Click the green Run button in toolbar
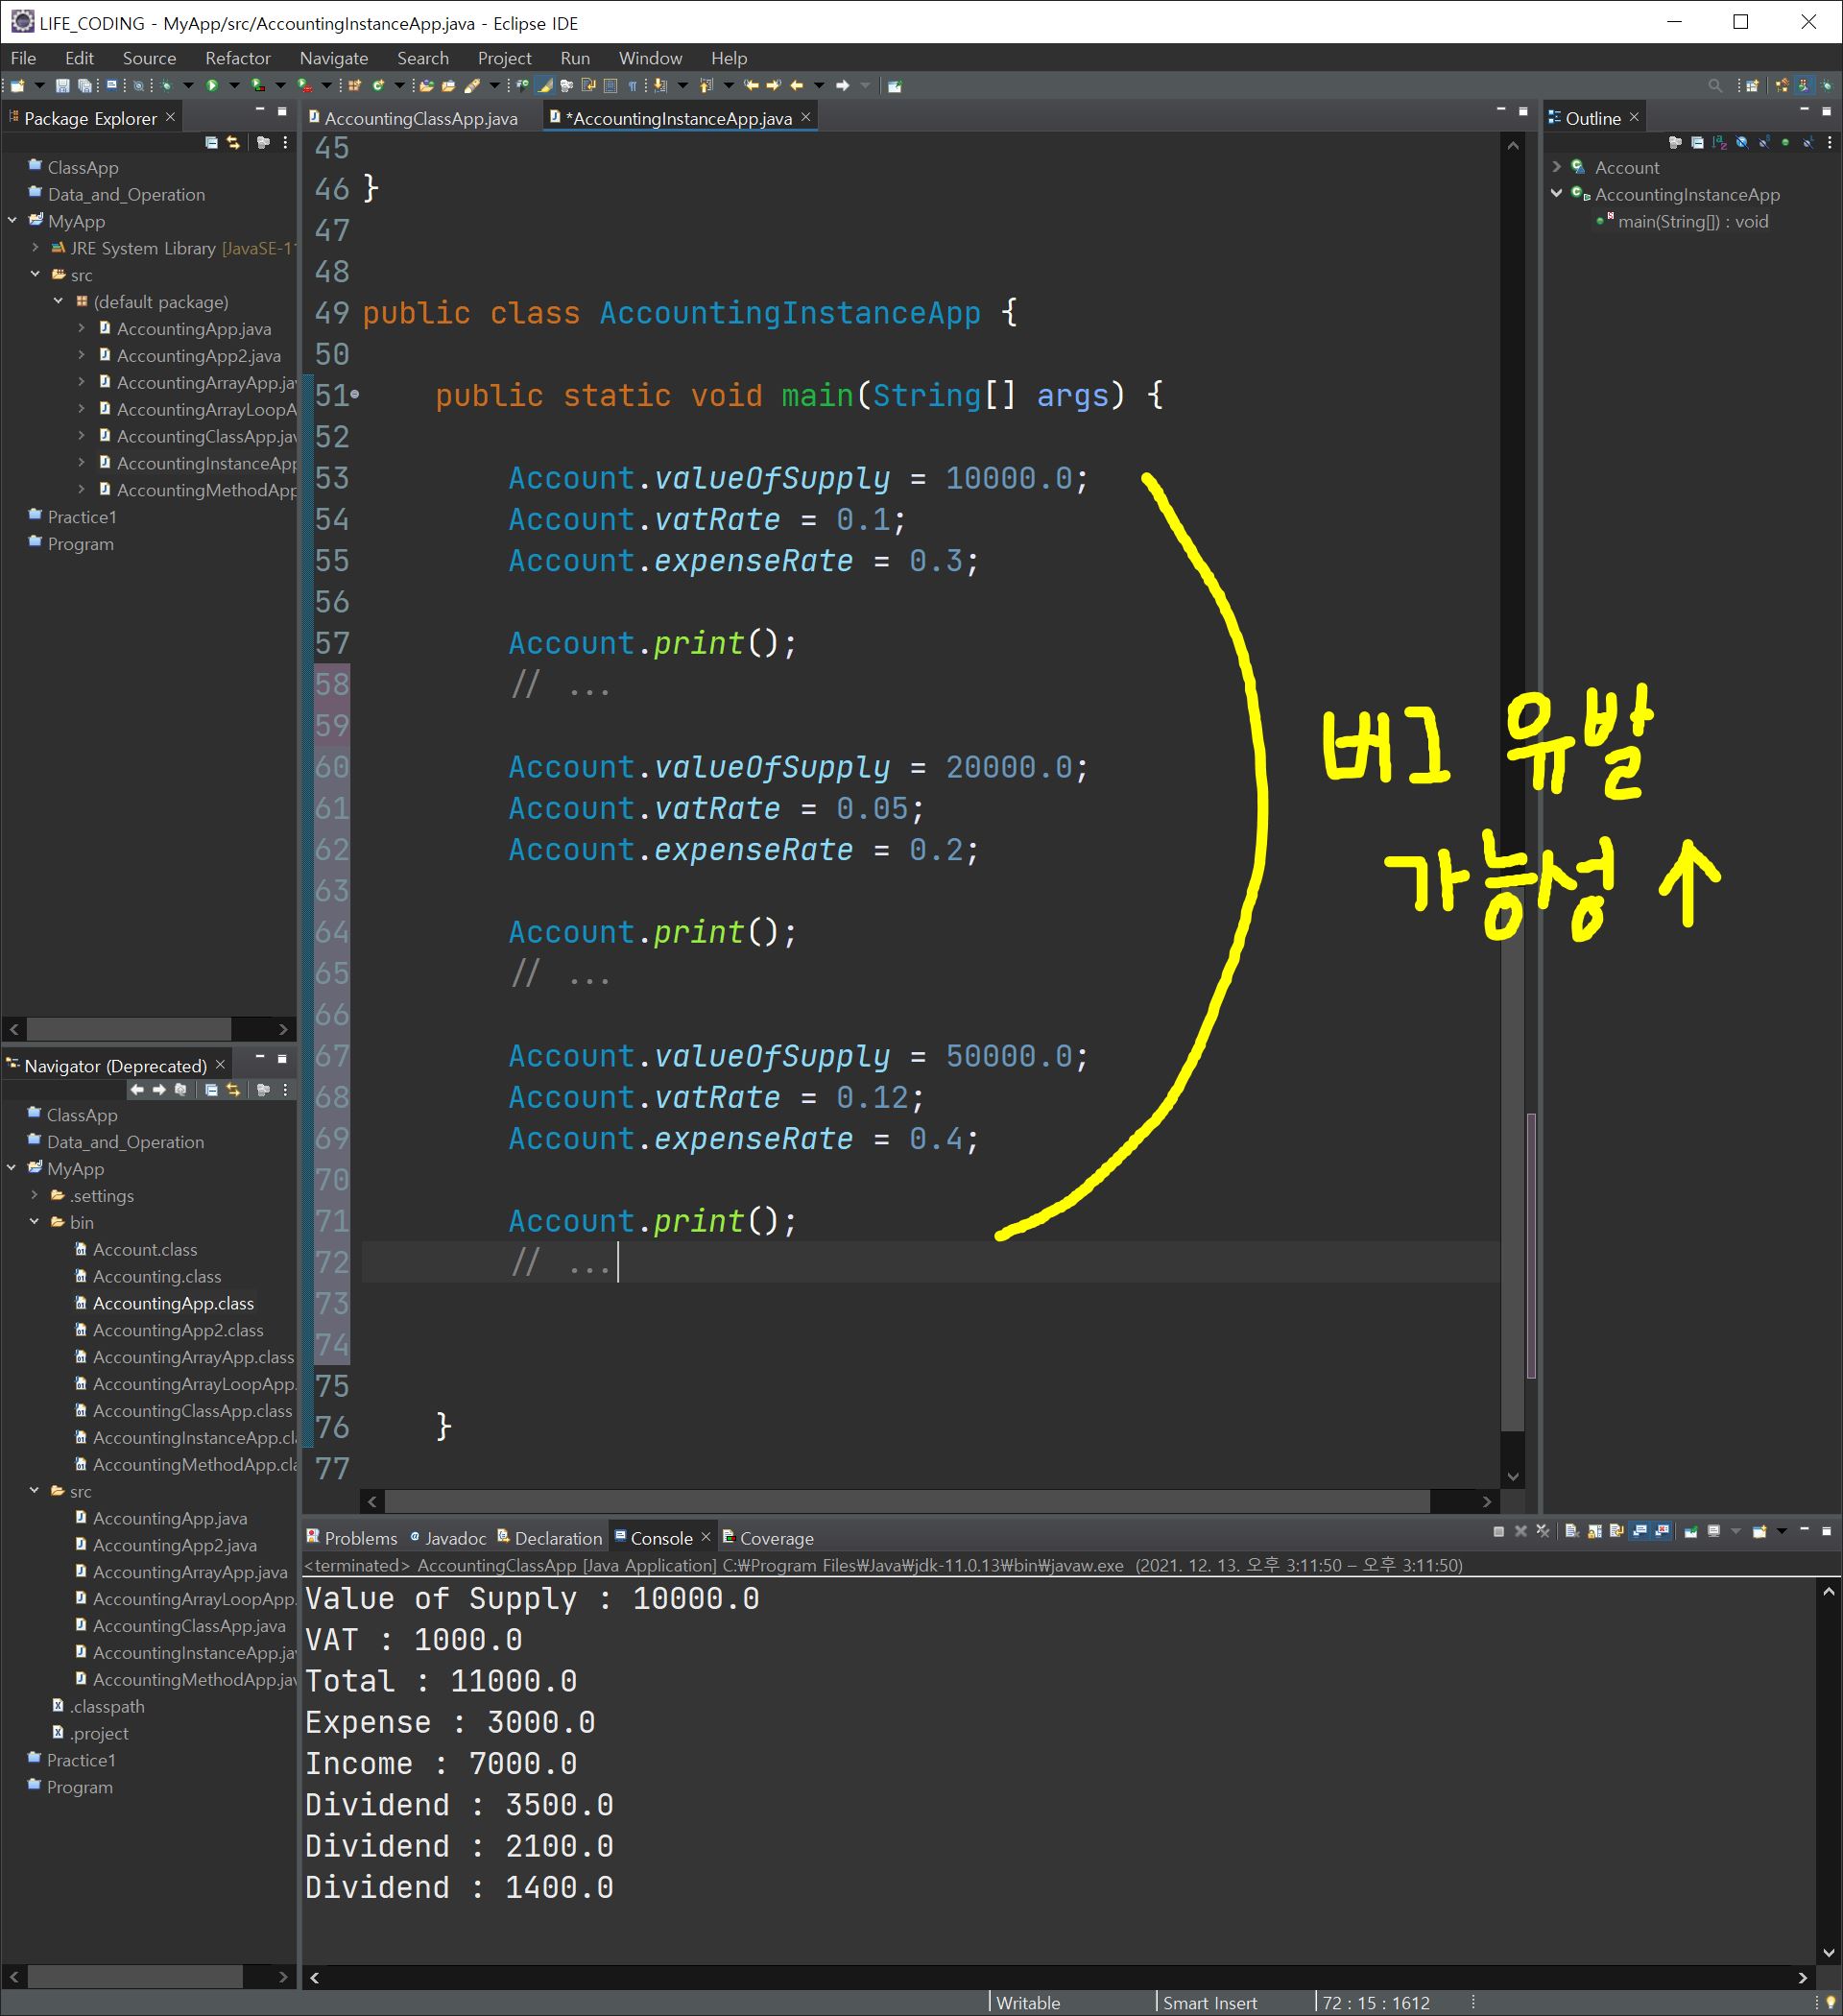Viewport: 1843px width, 2016px height. click(212, 86)
